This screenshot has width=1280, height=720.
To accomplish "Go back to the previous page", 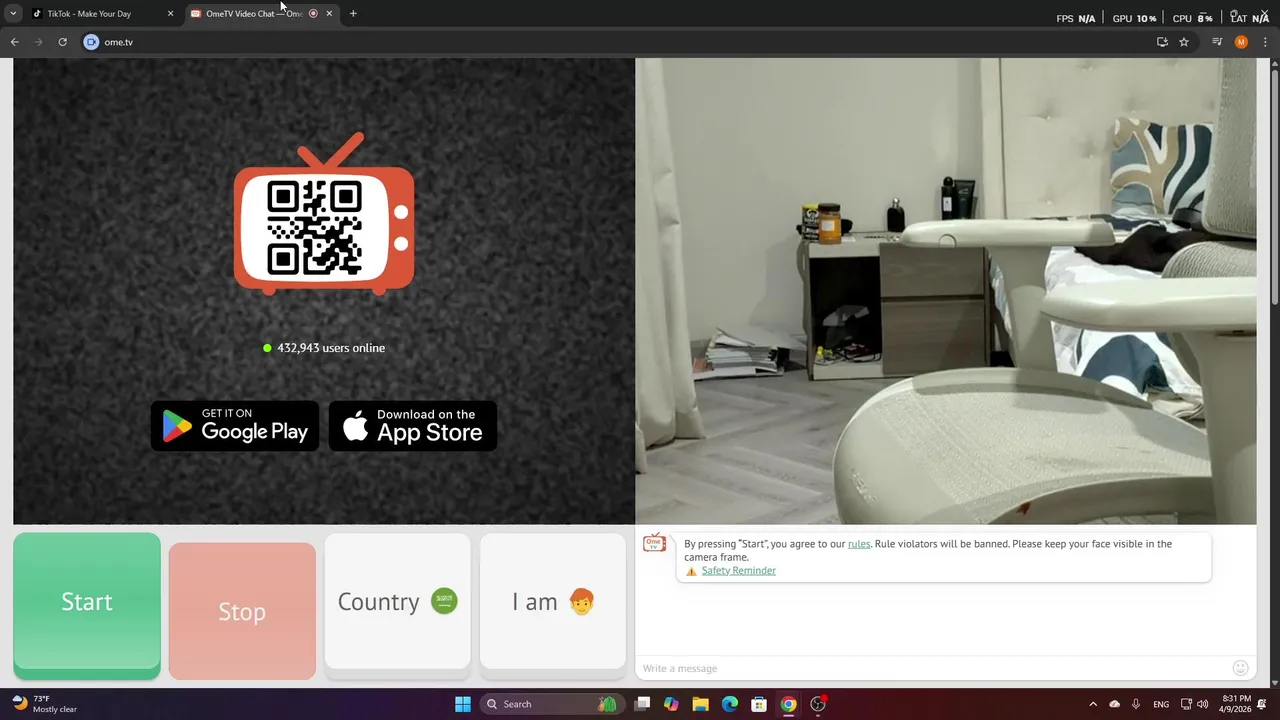I will tap(14, 42).
